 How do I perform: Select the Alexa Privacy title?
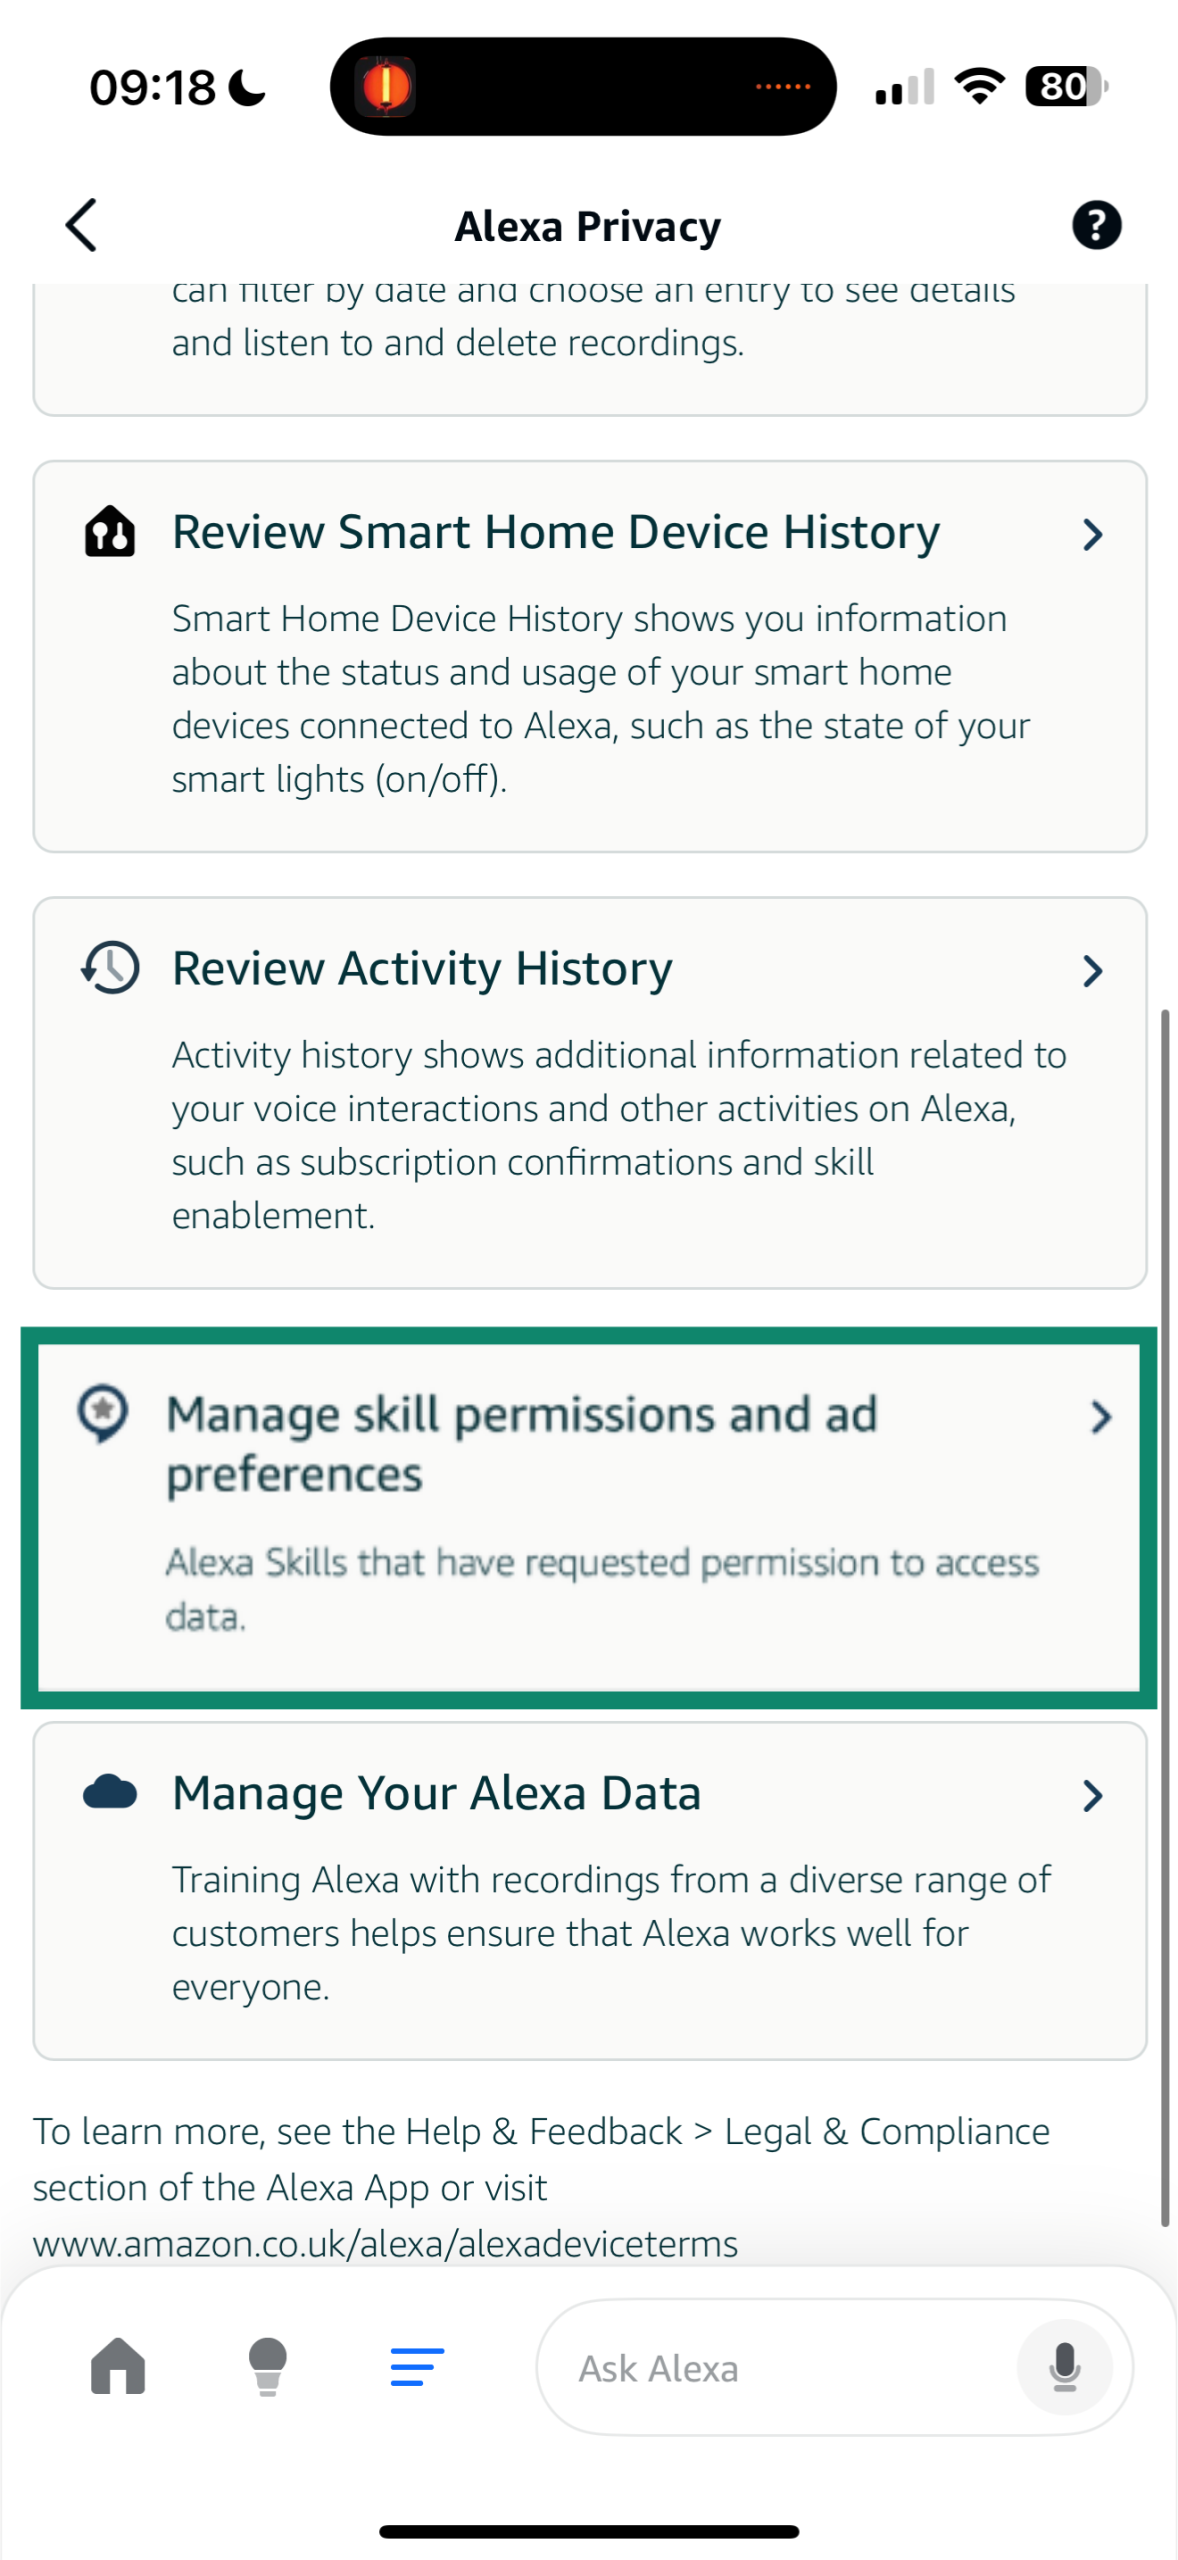click(x=588, y=225)
